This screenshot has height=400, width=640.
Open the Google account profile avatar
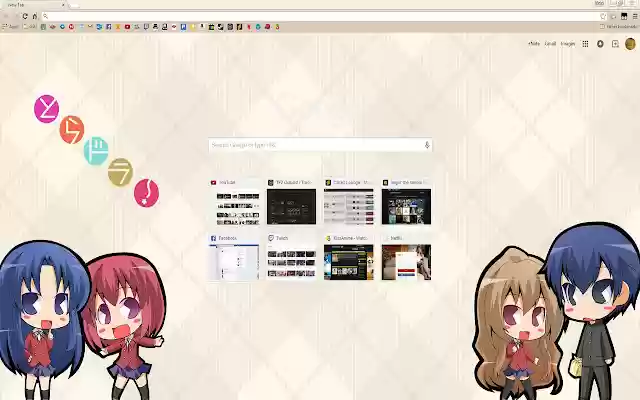point(630,44)
